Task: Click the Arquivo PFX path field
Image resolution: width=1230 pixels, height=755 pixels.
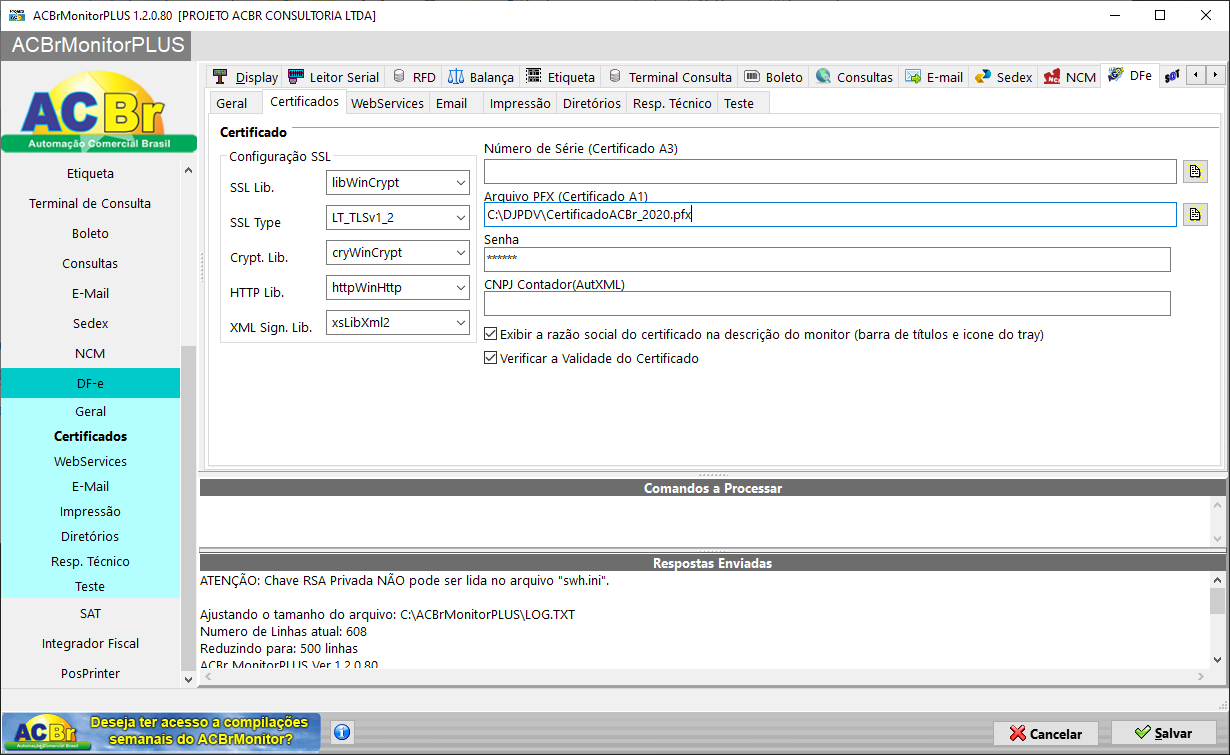Action: click(830, 214)
